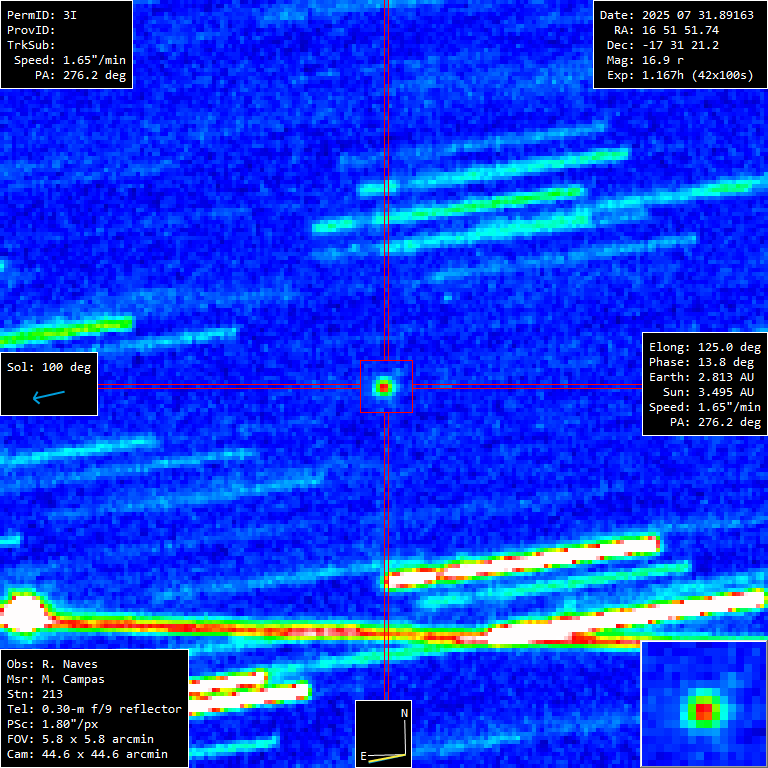Select the 'Elong: 125.0 deg' text
Screen dimensions: 768x768
pyautogui.click(x=705, y=347)
